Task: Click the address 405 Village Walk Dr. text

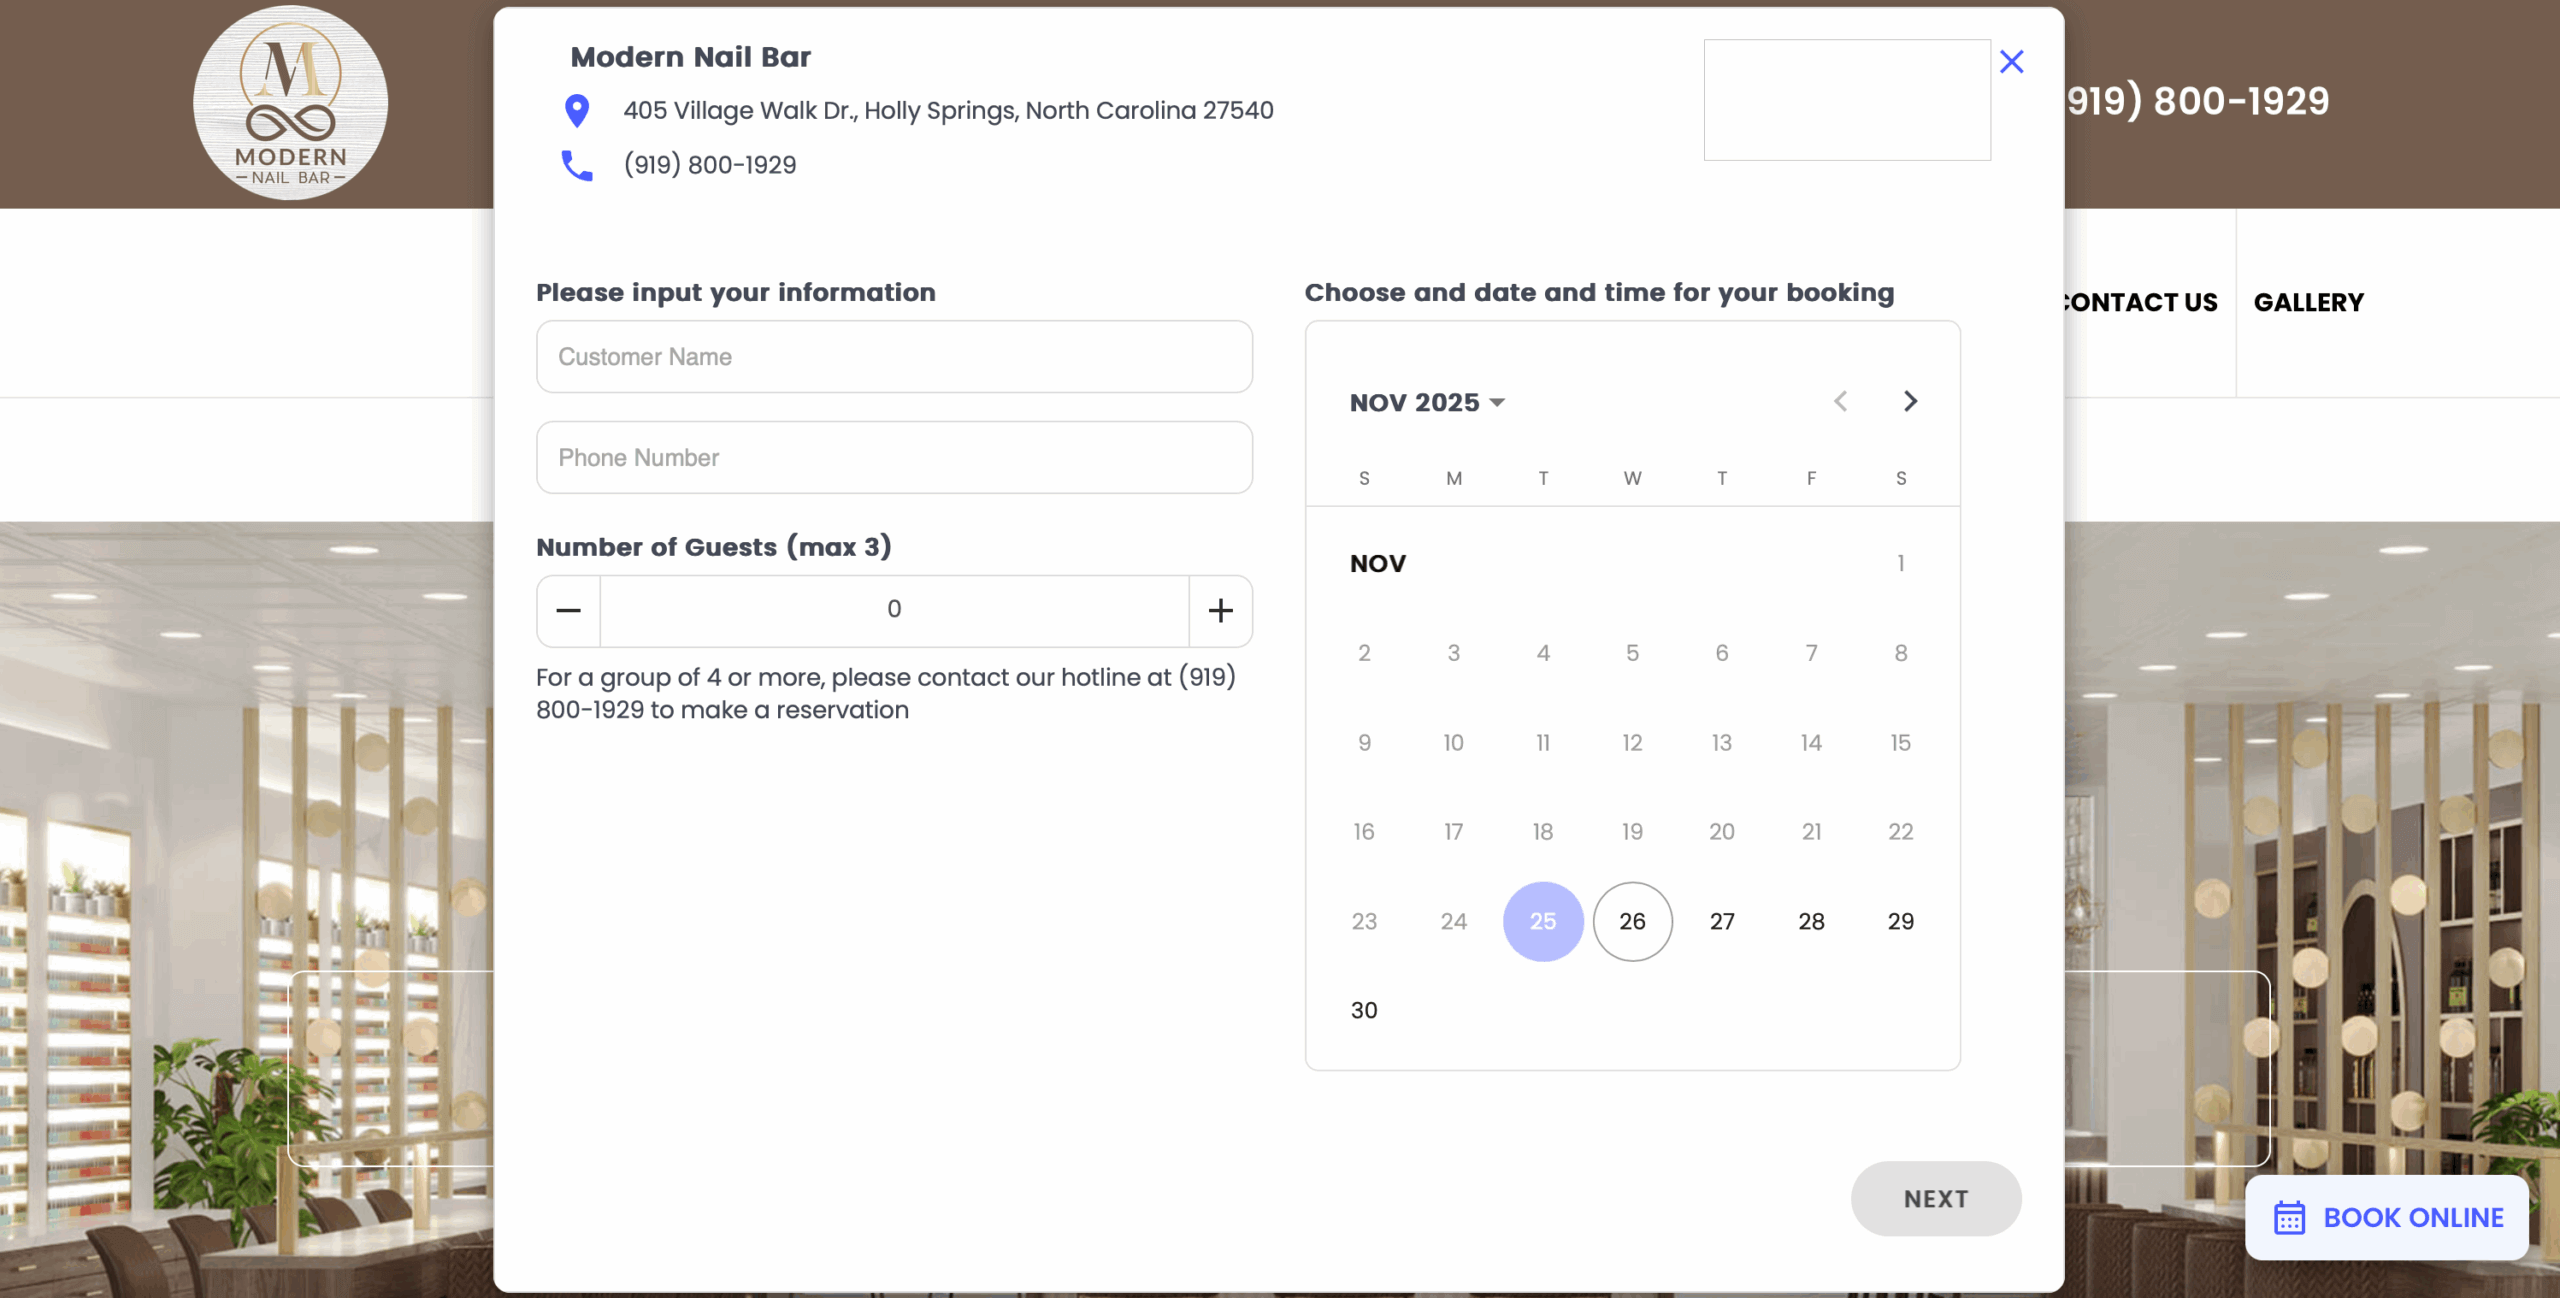Action: pos(948,110)
